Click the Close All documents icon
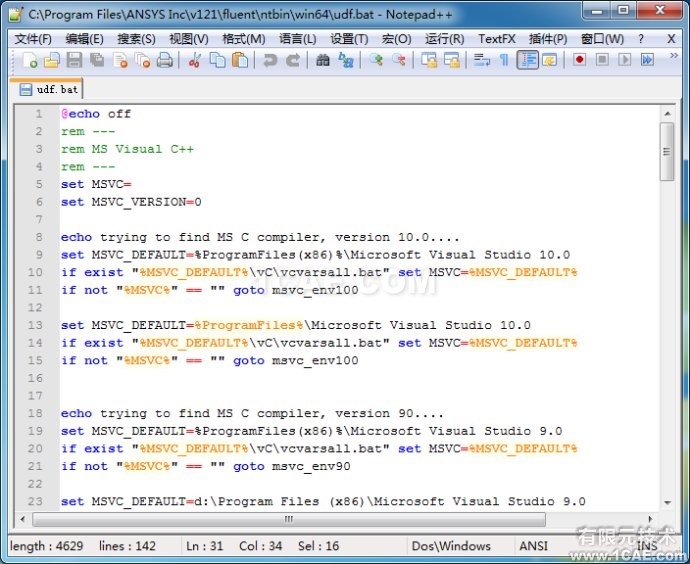The height and width of the screenshot is (564, 690). [x=142, y=60]
